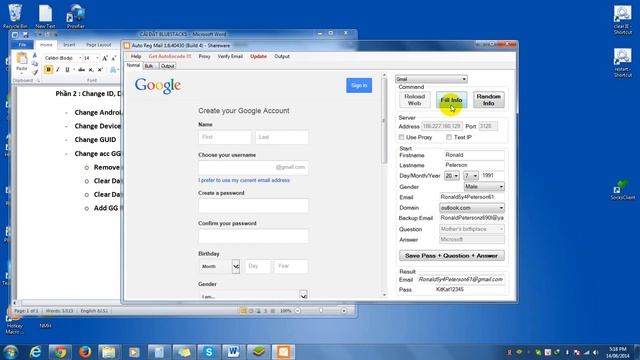Select the Proxifier desktop shortcut
Viewport: 640px width, 360px height.
point(76,16)
